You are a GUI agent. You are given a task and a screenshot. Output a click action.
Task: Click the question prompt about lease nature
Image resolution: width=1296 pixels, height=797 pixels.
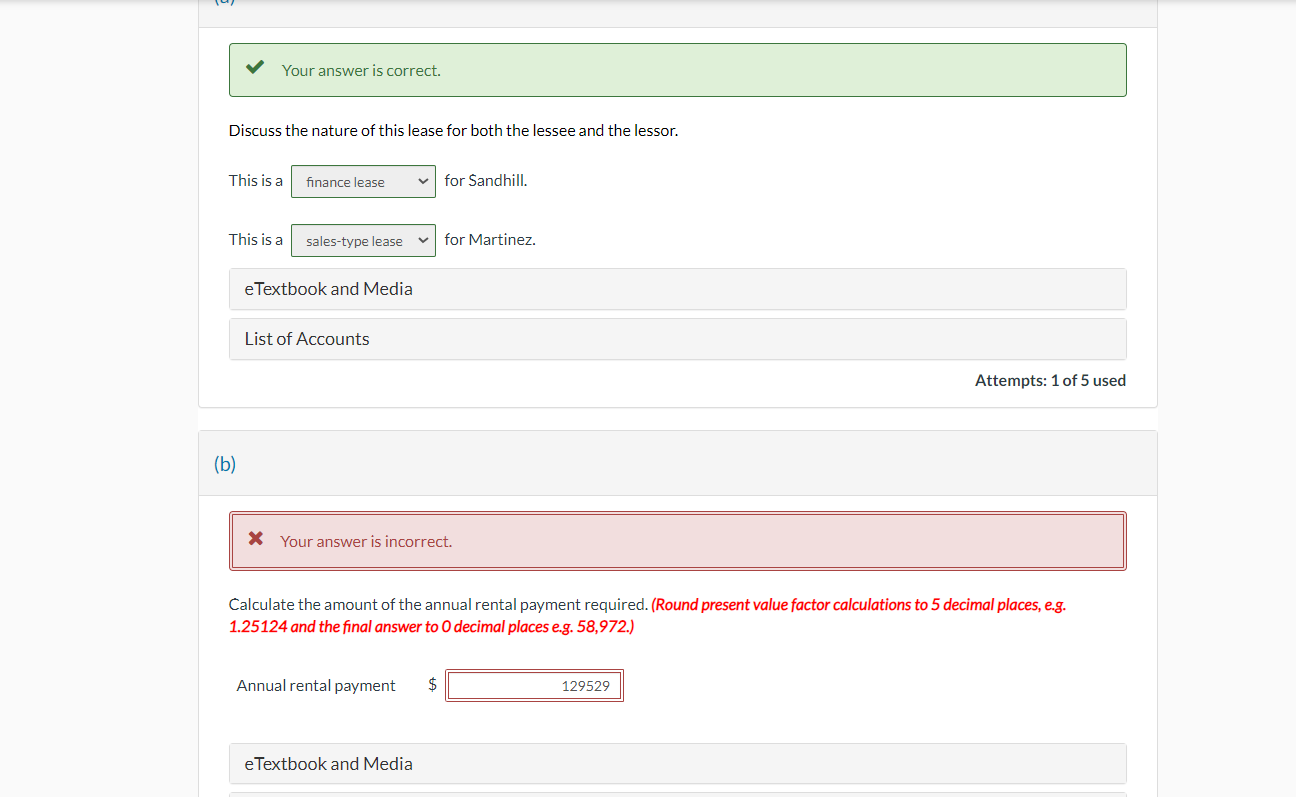453,130
